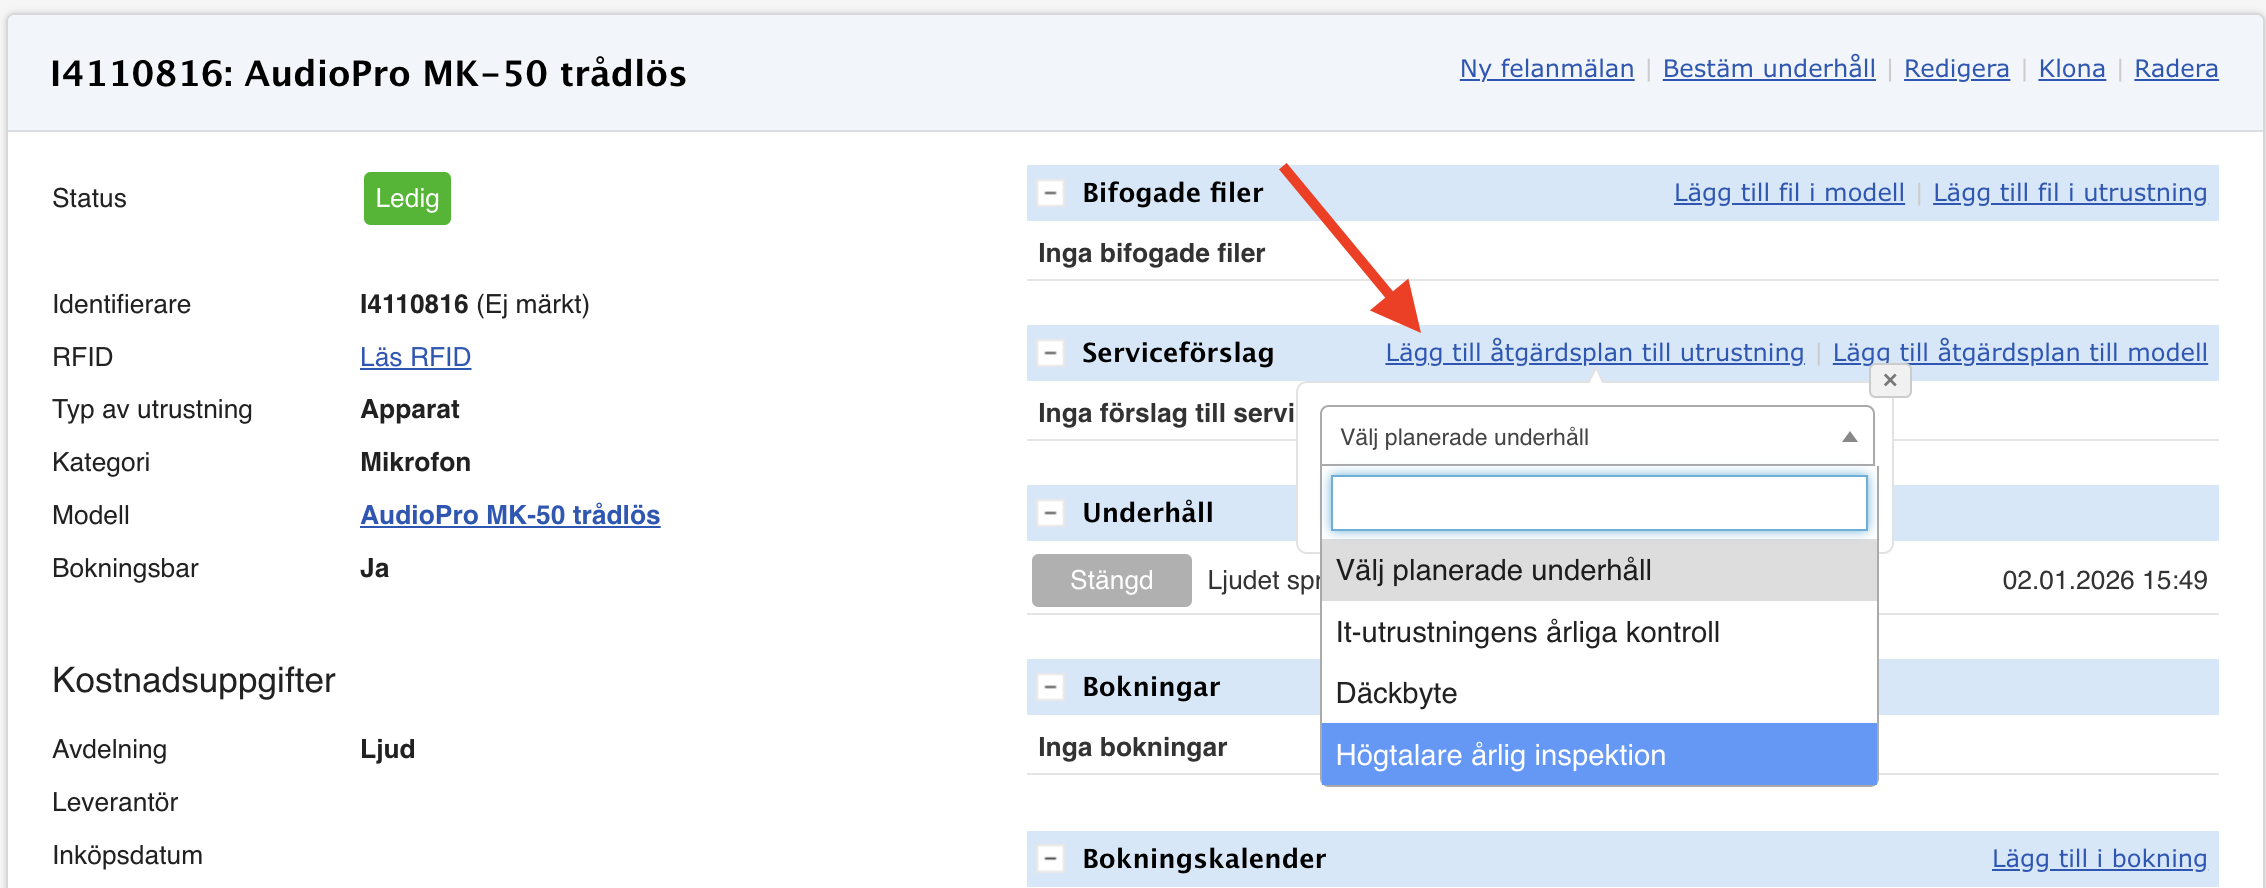Click Lägg till åtgärdsplan till modell
The width and height of the screenshot is (2266, 888).
tap(2020, 353)
